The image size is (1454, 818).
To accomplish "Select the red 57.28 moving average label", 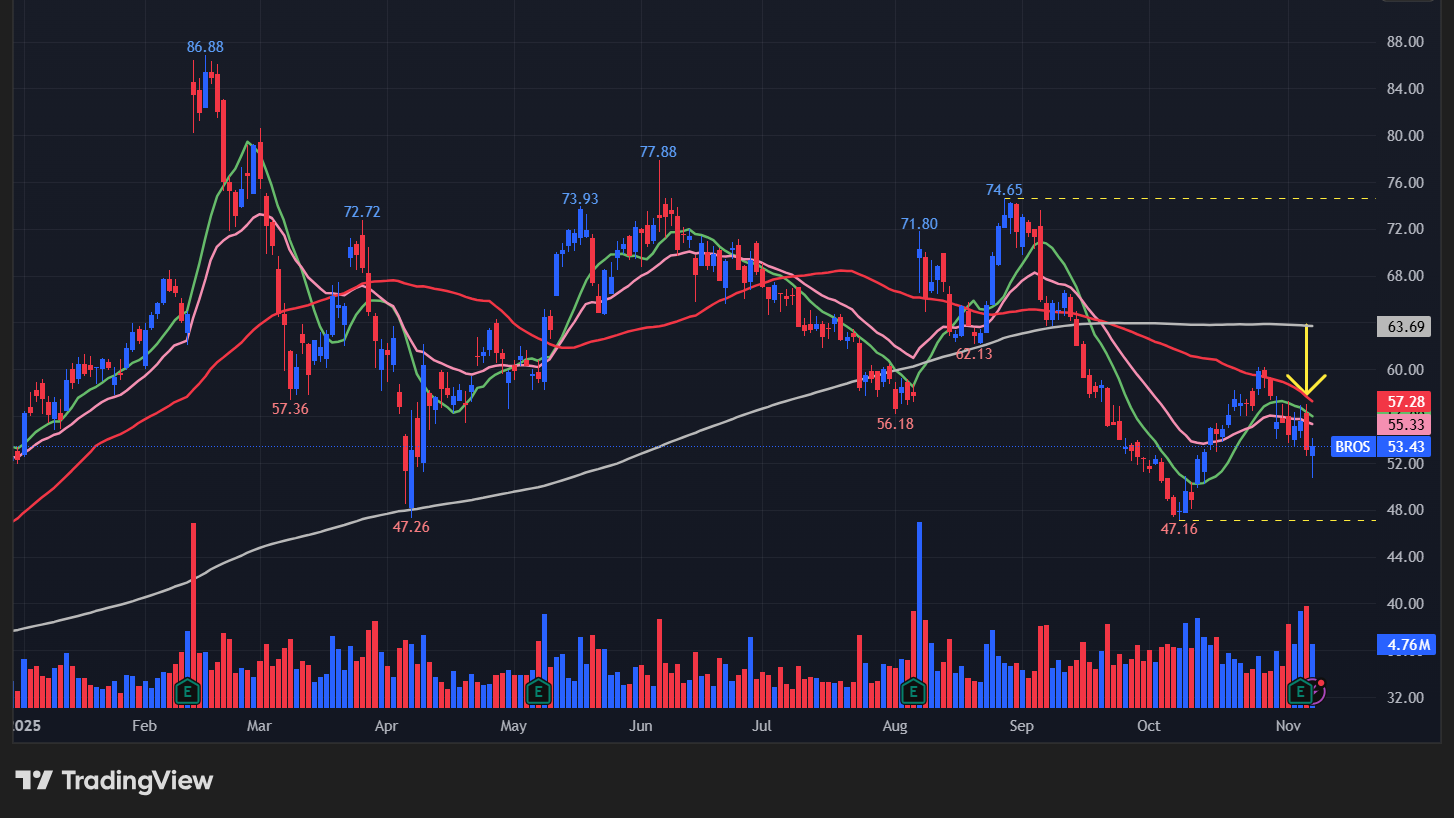I will pos(1404,402).
